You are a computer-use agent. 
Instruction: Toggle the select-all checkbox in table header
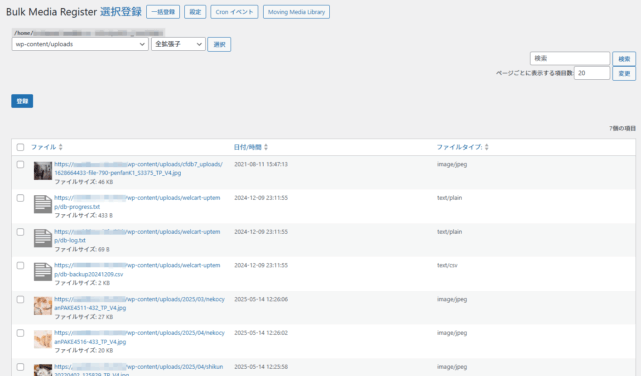(x=20, y=147)
